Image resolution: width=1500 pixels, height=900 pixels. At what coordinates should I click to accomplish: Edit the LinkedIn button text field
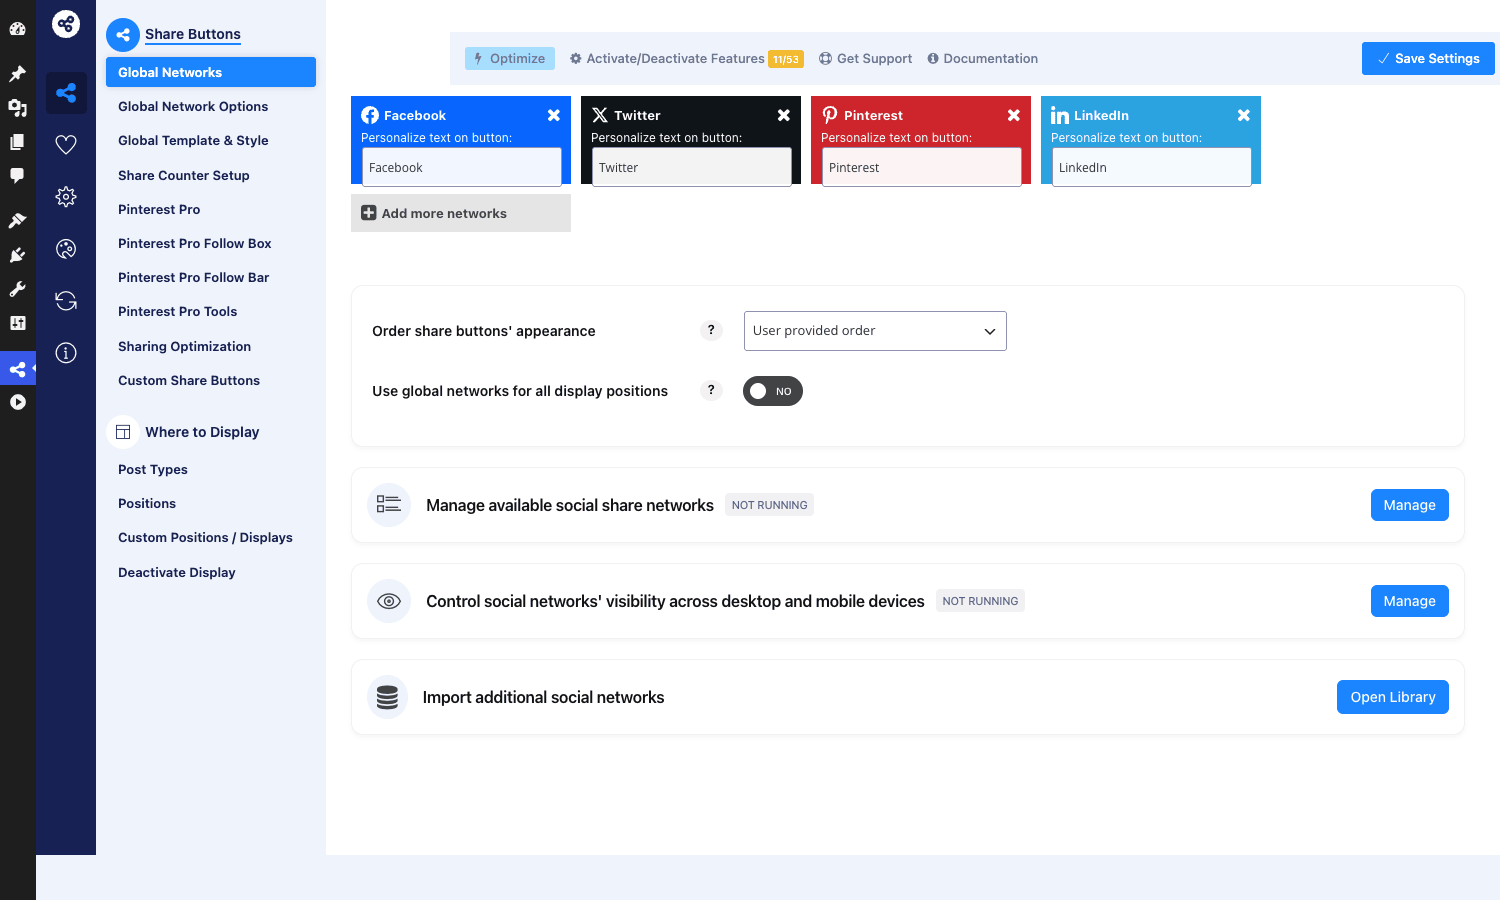pos(1151,167)
